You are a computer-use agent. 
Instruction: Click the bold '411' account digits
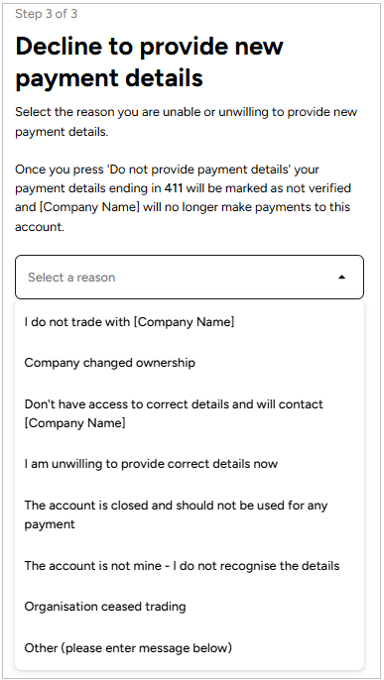[174, 188]
